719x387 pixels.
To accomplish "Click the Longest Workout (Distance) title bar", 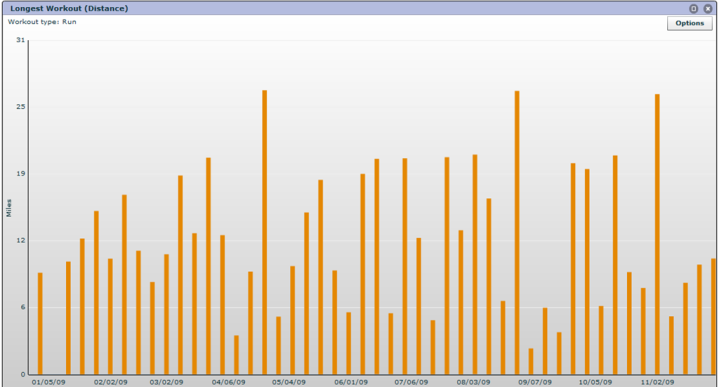I will (x=360, y=8).
